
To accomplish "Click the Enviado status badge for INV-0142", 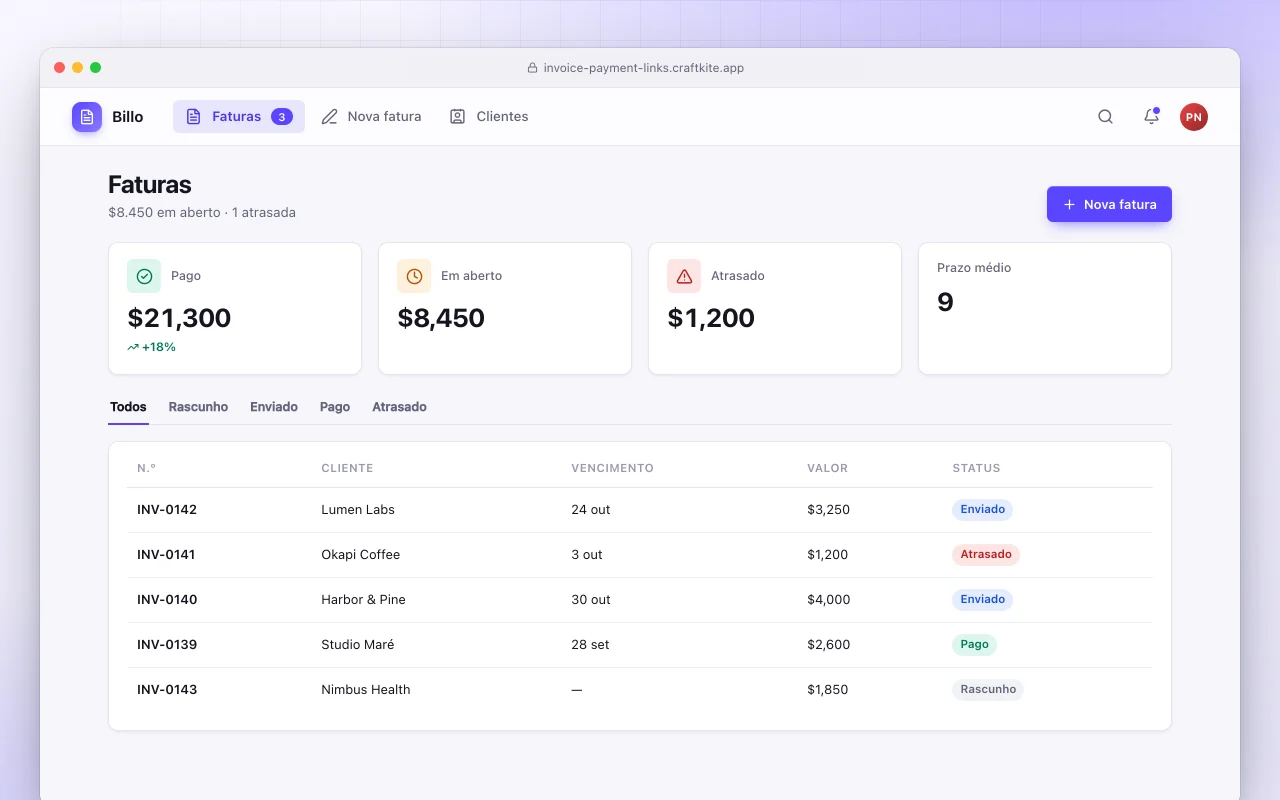I will click(982, 510).
